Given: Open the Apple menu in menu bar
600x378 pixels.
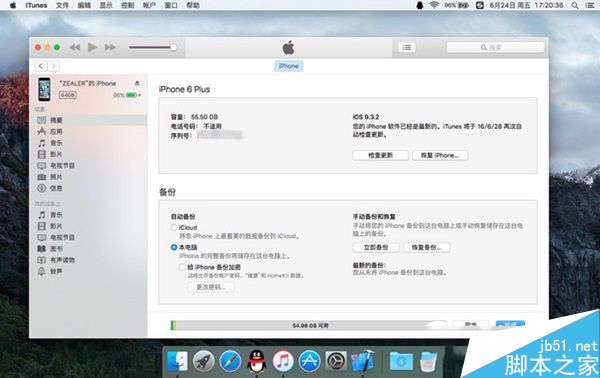Looking at the screenshot, I should tap(13, 5).
